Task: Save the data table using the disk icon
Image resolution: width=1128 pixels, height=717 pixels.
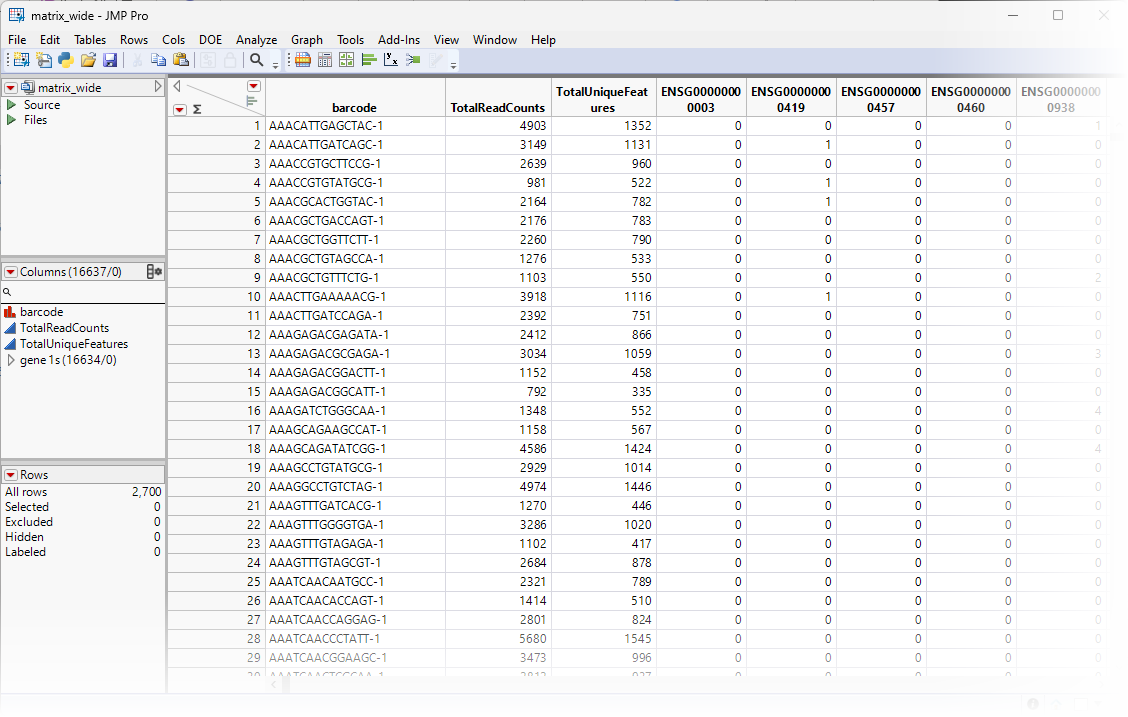Action: pyautogui.click(x=109, y=60)
